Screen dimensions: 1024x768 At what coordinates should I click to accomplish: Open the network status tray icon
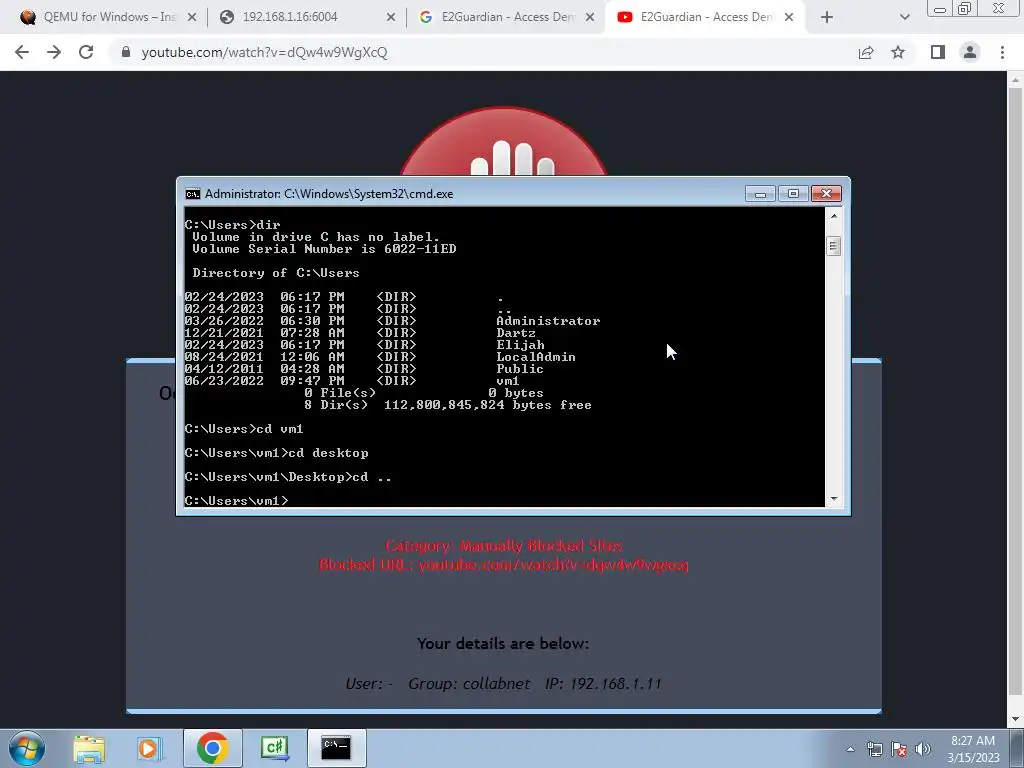pyautogui.click(x=874, y=749)
